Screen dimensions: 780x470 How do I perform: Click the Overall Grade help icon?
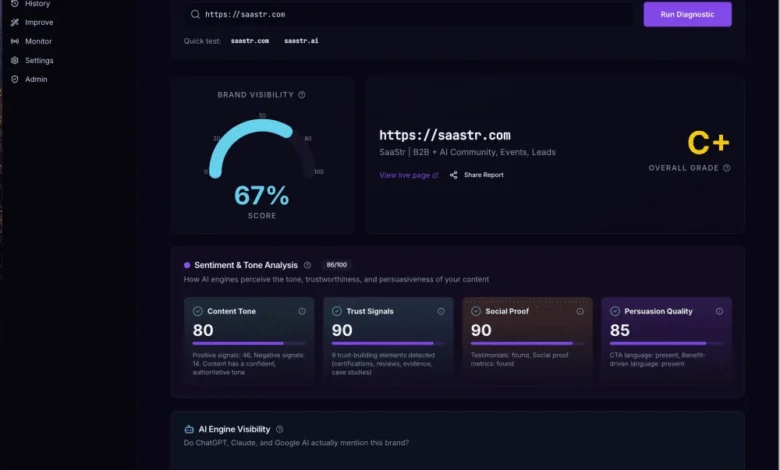727,168
